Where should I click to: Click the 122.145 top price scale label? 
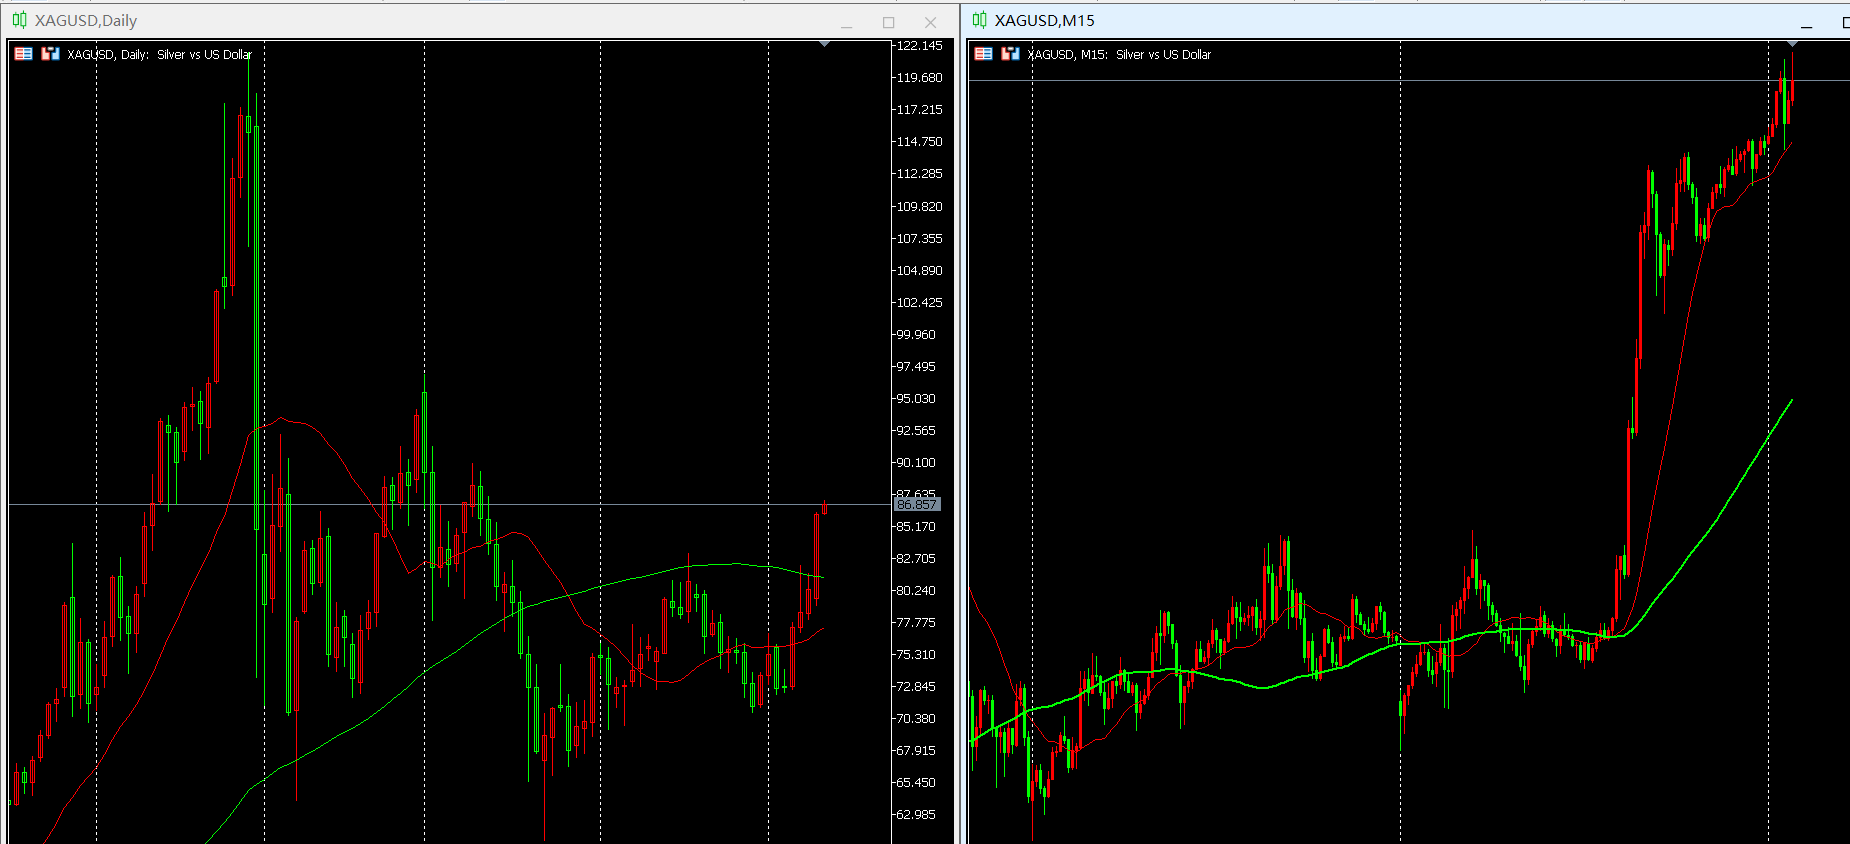tap(919, 46)
